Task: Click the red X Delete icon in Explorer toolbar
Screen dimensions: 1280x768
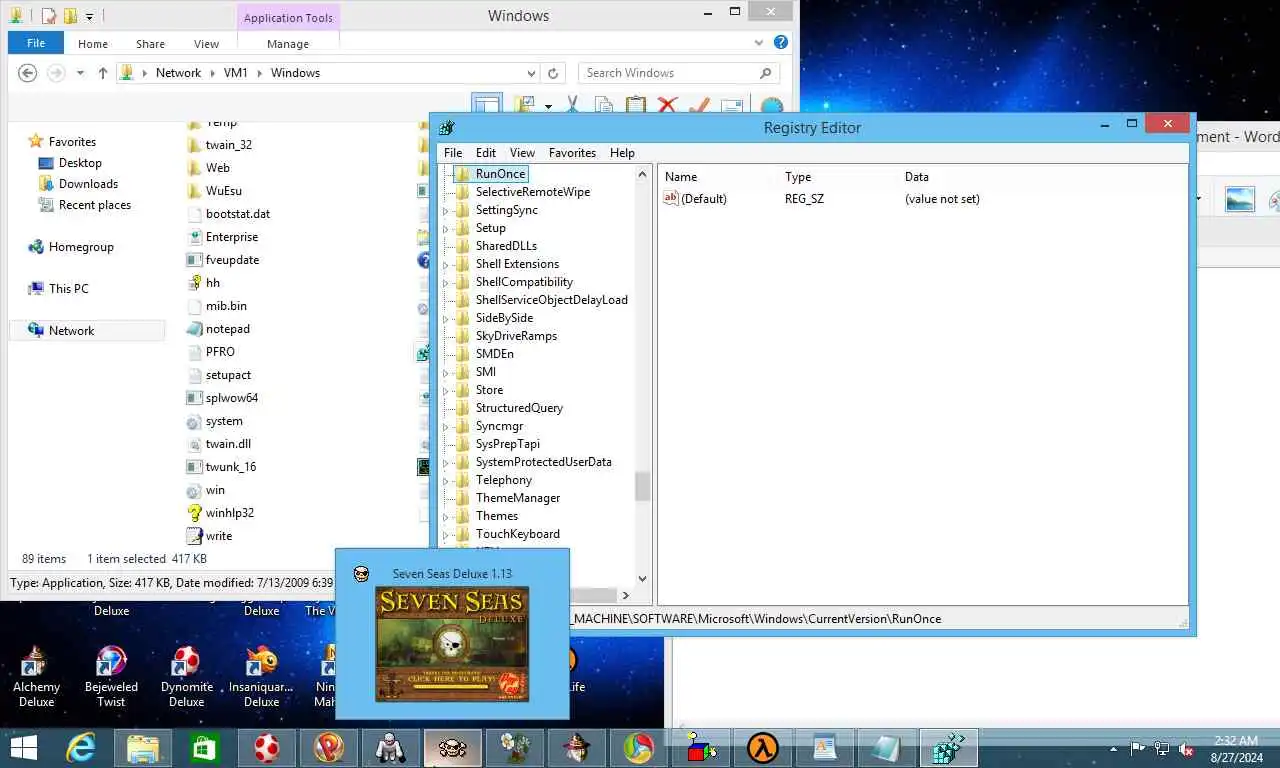Action: pos(667,105)
